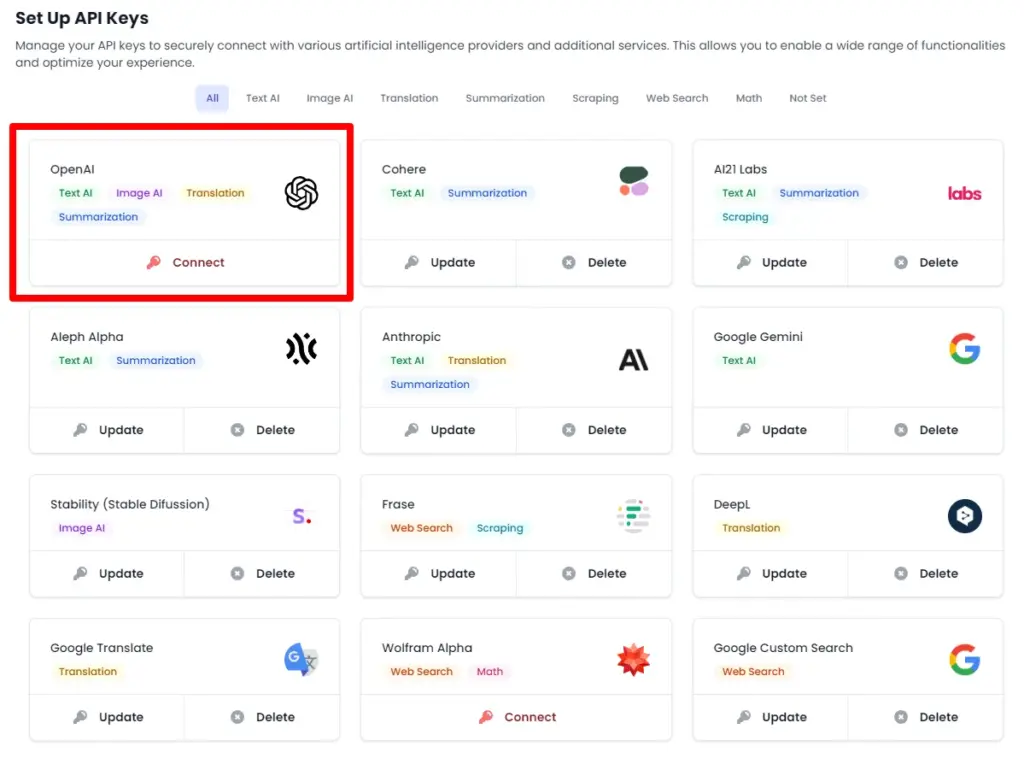The image size is (1024, 764).
Task: Open the Not Set filter tab
Action: (x=807, y=98)
